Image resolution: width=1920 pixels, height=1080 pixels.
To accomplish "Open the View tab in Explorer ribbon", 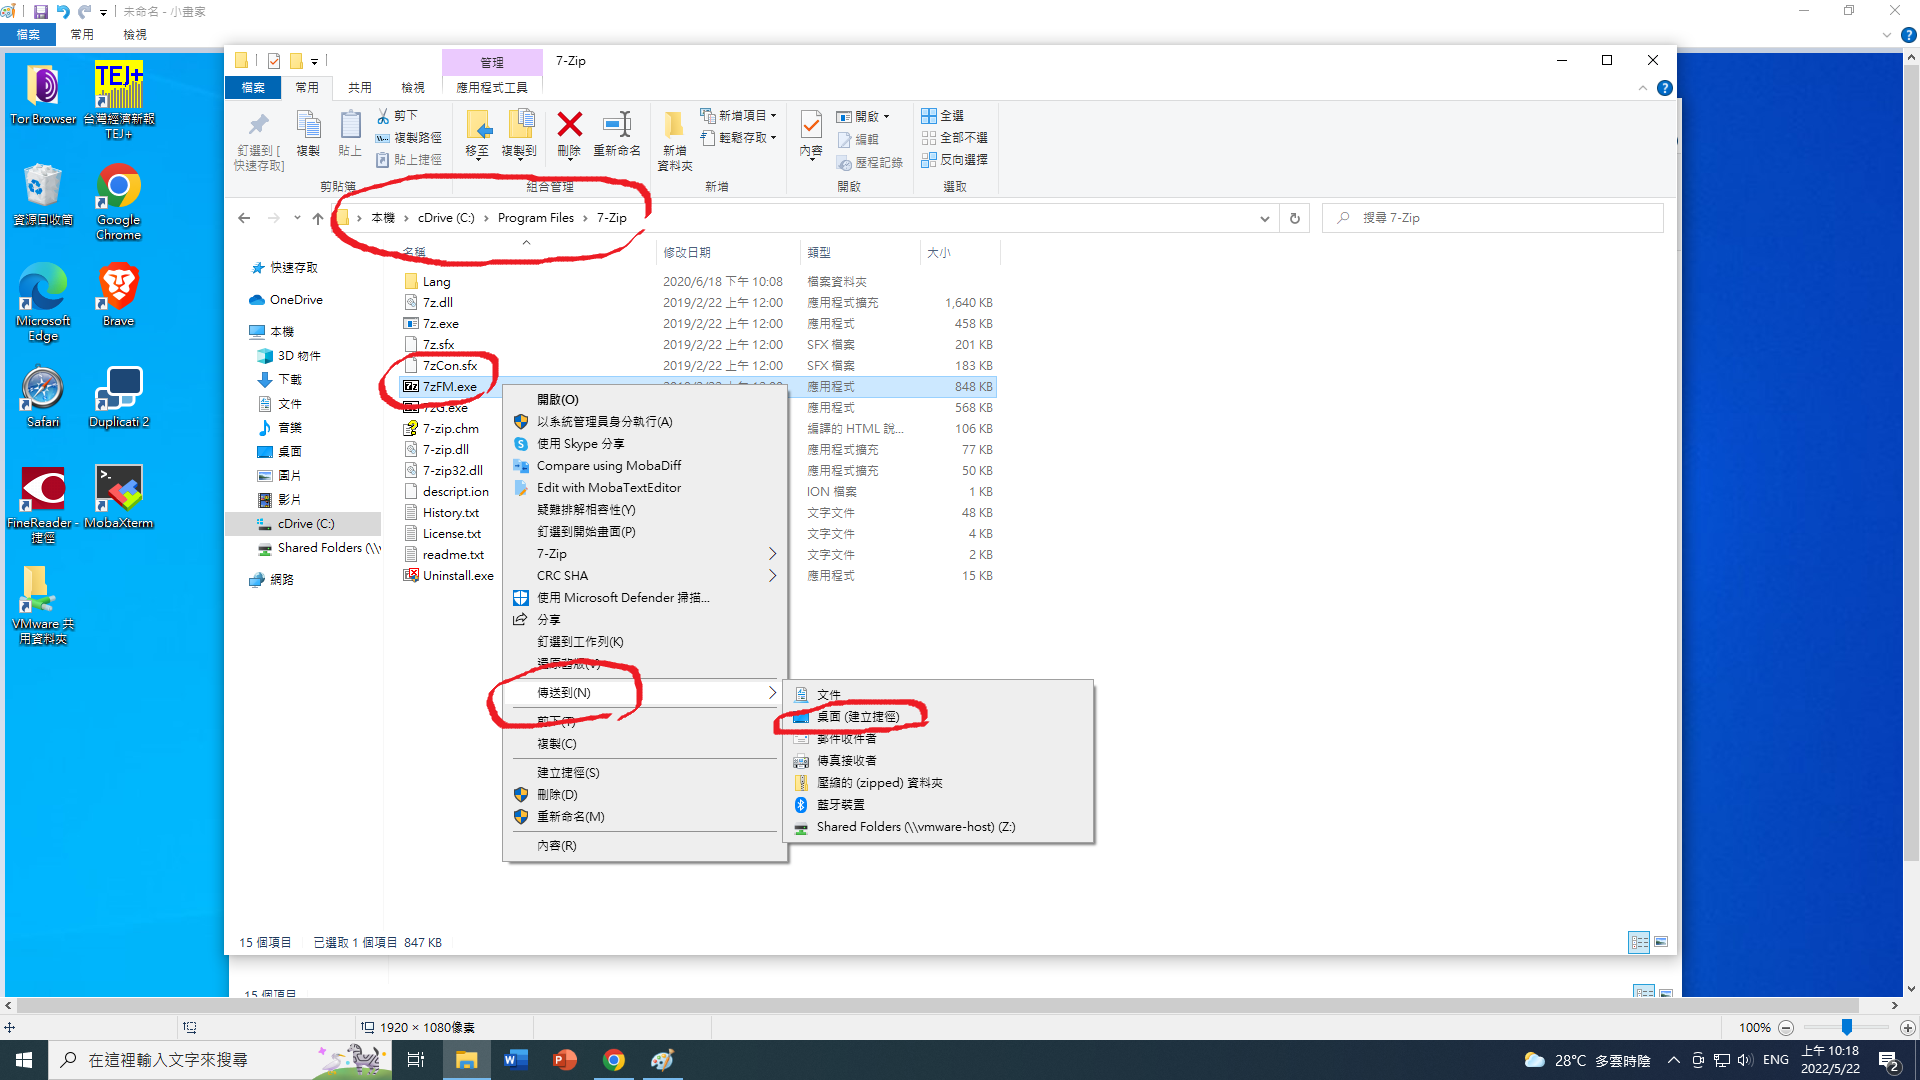I will click(x=412, y=88).
